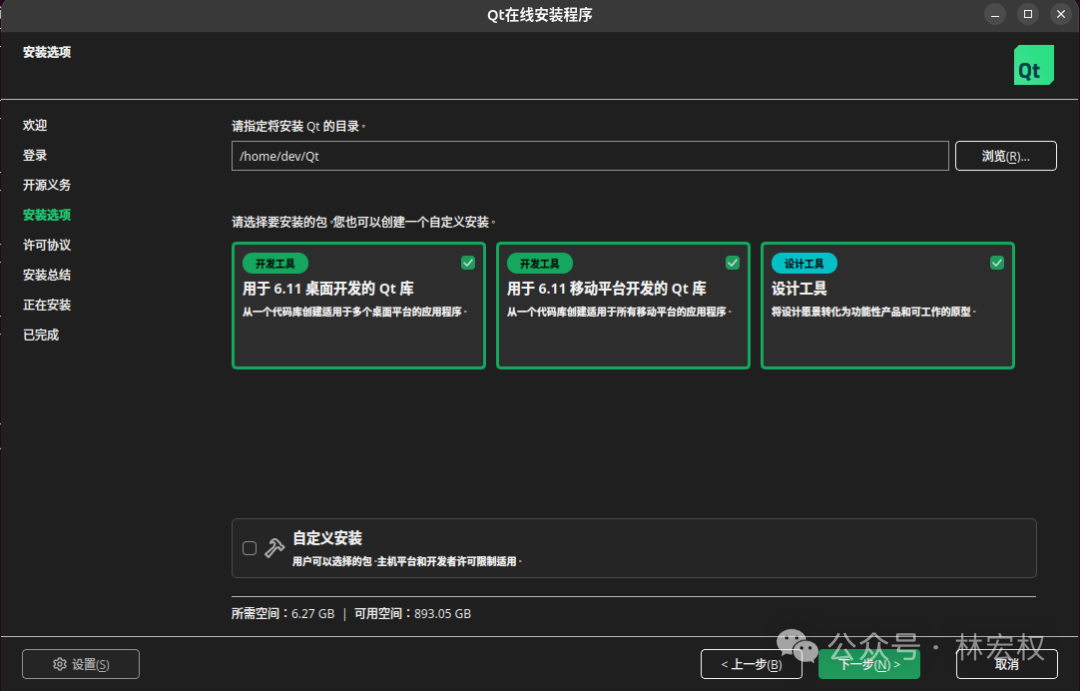Close the installer window

coord(1061,14)
